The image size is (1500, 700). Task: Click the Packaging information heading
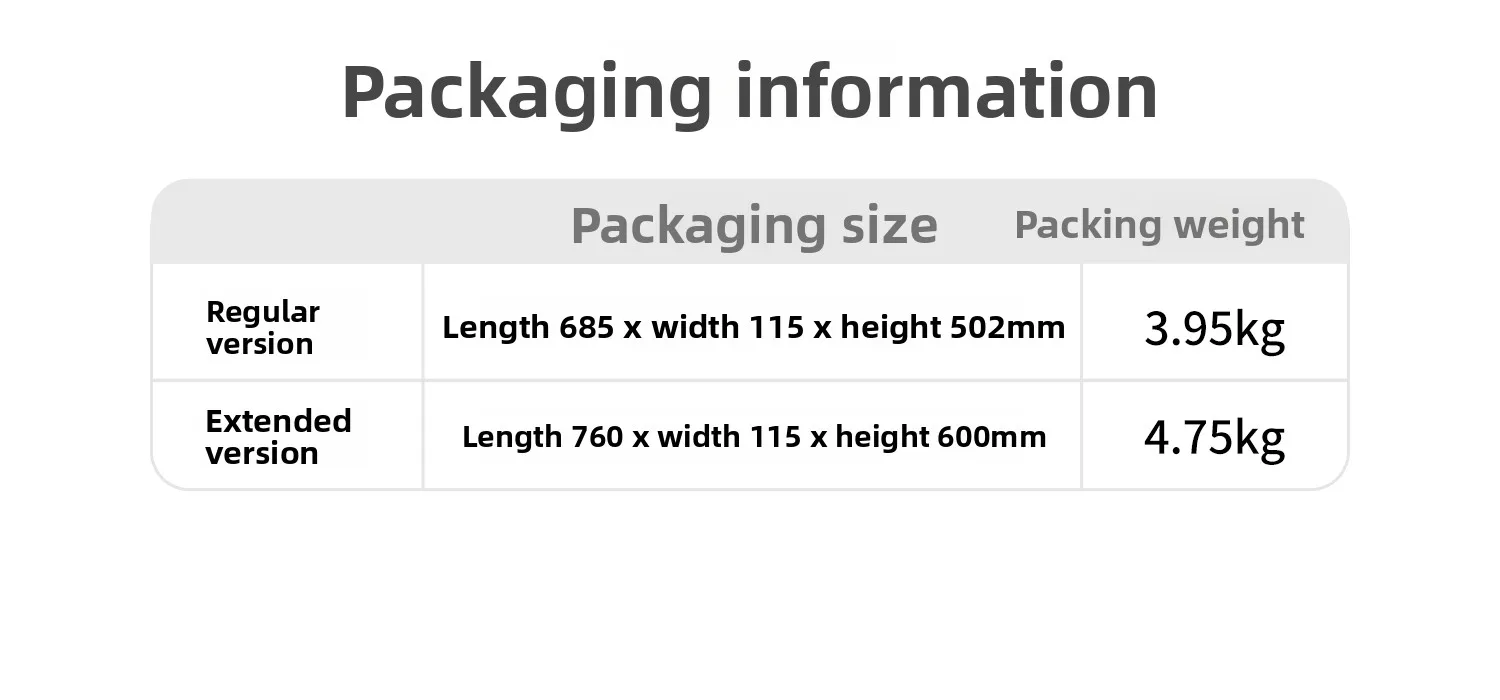[750, 92]
